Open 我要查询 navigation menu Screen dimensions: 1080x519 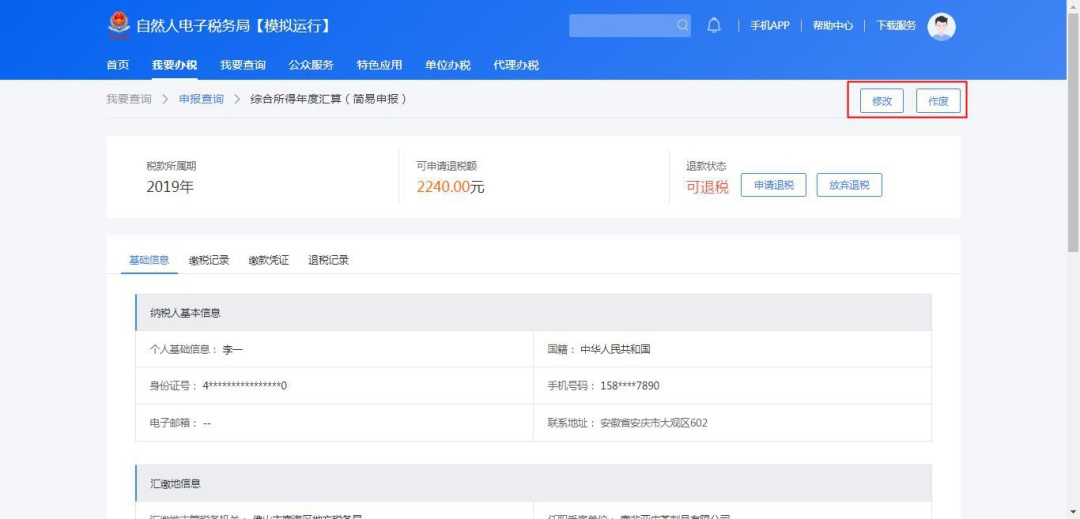point(243,65)
